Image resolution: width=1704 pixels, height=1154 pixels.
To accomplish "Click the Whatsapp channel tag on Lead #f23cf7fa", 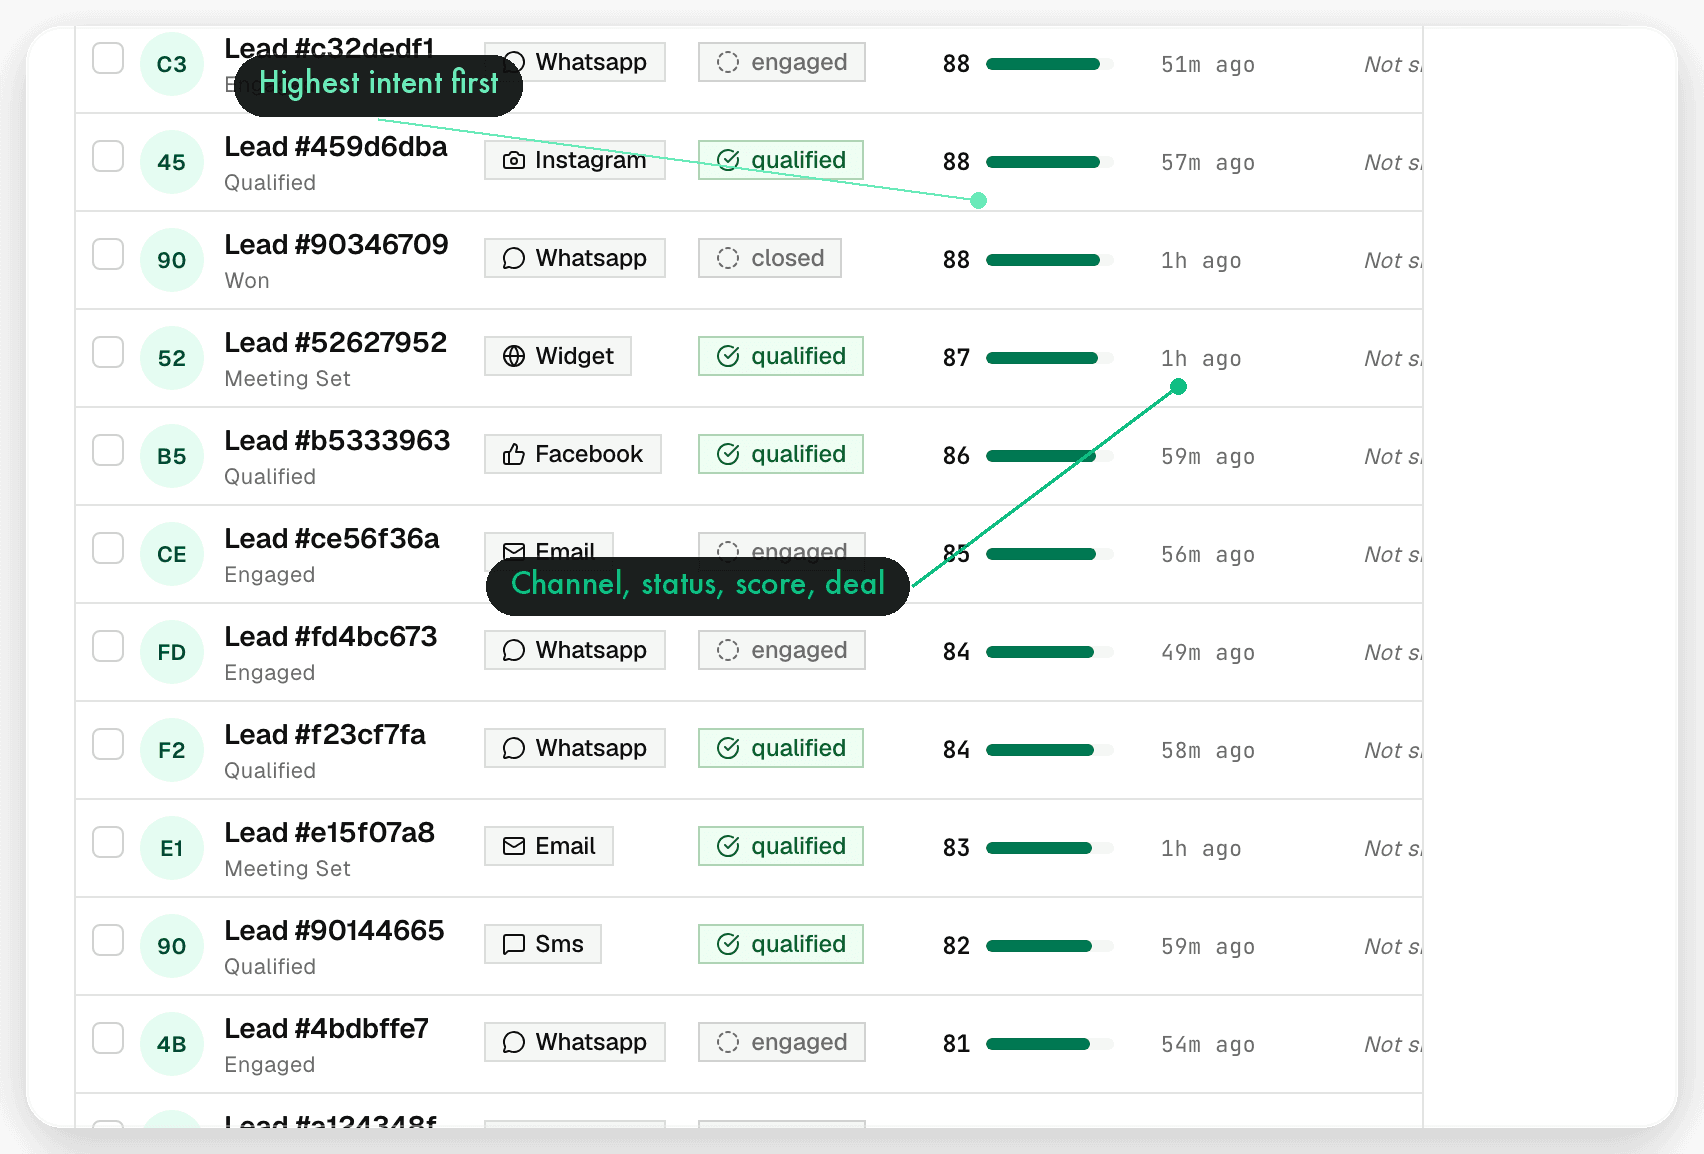I will tap(575, 748).
